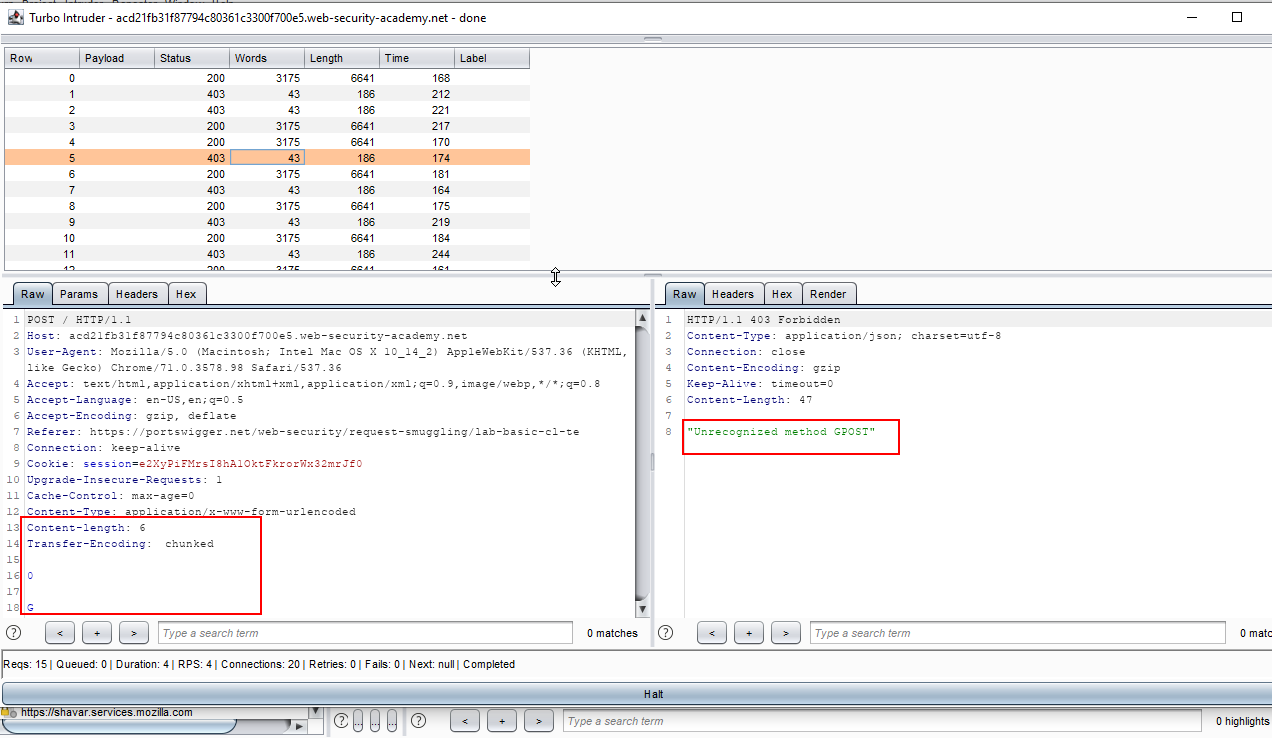Viewport: 1272px width, 738px height.
Task: Select result row 7 with time 164
Action: coord(267,190)
